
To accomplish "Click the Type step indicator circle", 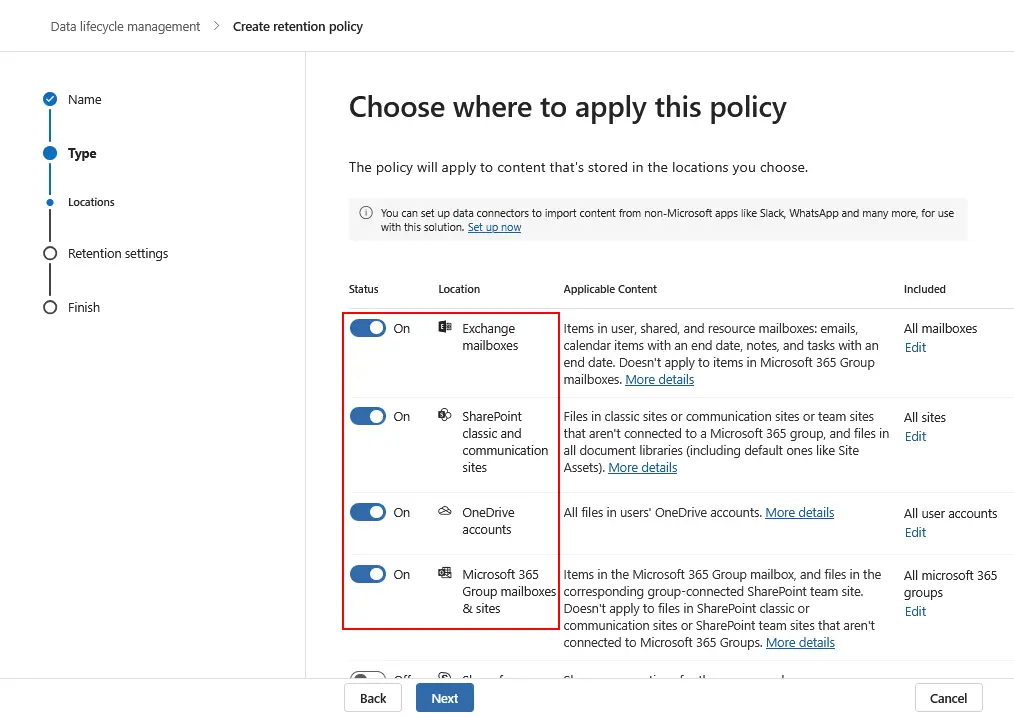I will coord(50,153).
